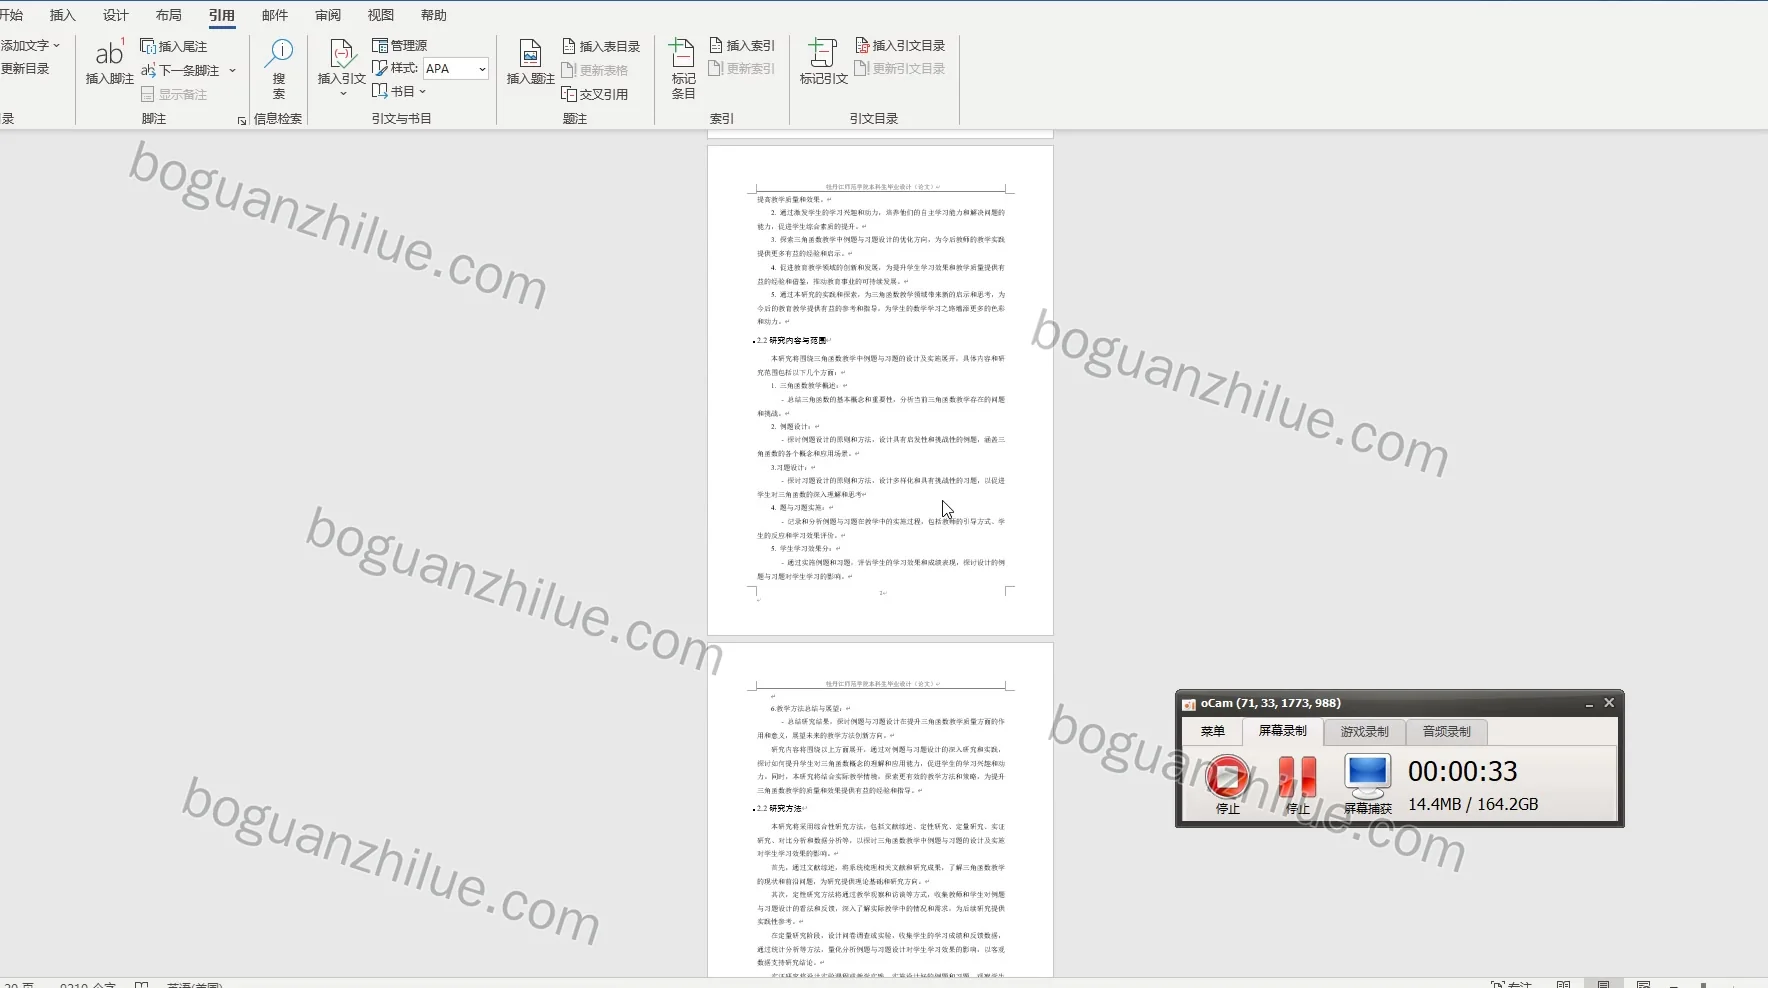Screen dimensions: 1768x988
Task: Switch to the 审阅 review tab
Action: [x=328, y=15]
